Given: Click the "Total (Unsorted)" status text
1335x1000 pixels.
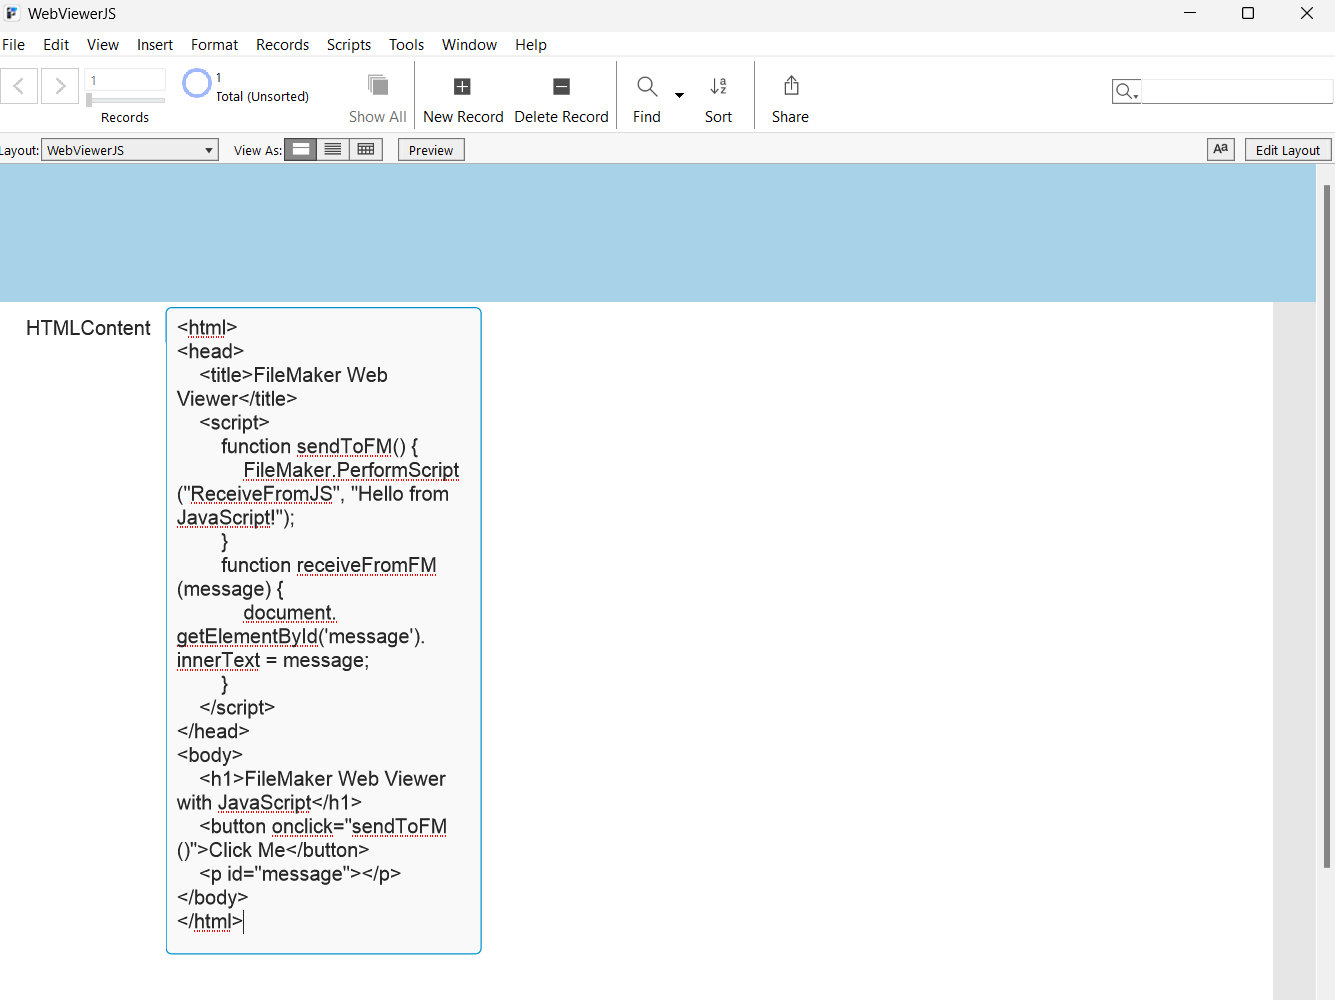Looking at the screenshot, I should coord(262,97).
